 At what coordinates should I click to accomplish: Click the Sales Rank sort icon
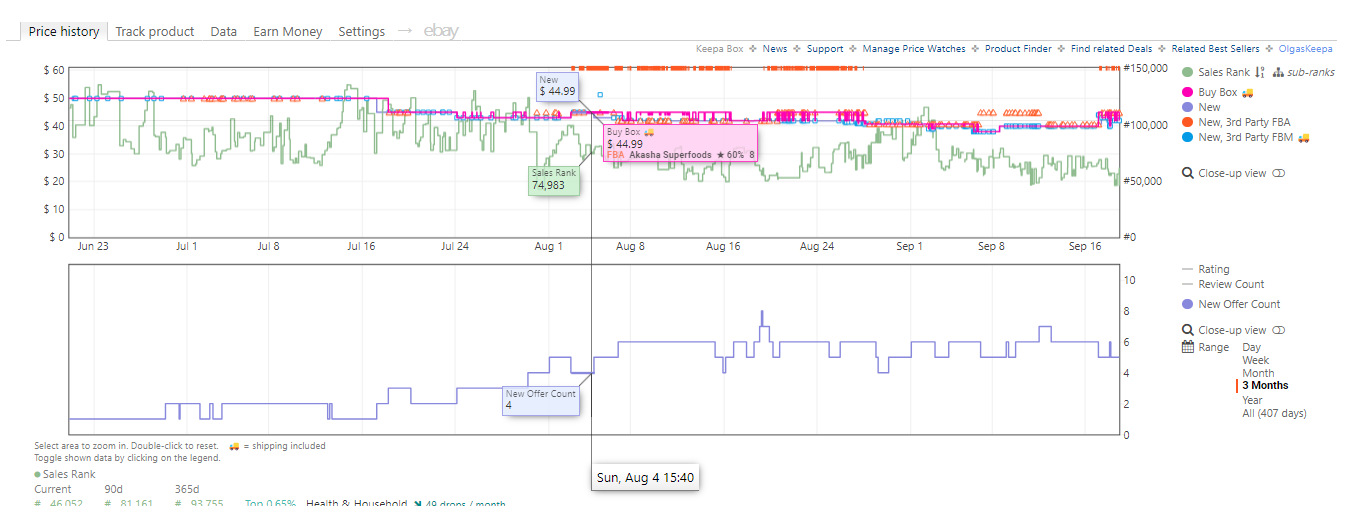click(x=1259, y=72)
